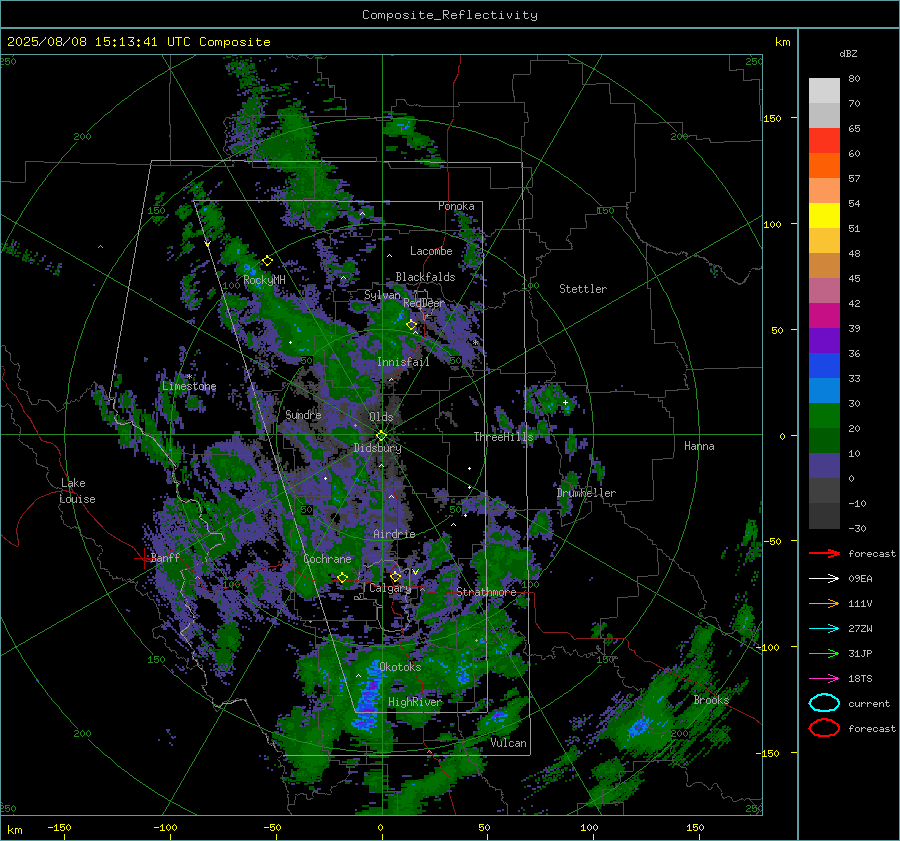This screenshot has width=900, height=841.
Task: Click the 18TS legend label
Action: [860, 679]
